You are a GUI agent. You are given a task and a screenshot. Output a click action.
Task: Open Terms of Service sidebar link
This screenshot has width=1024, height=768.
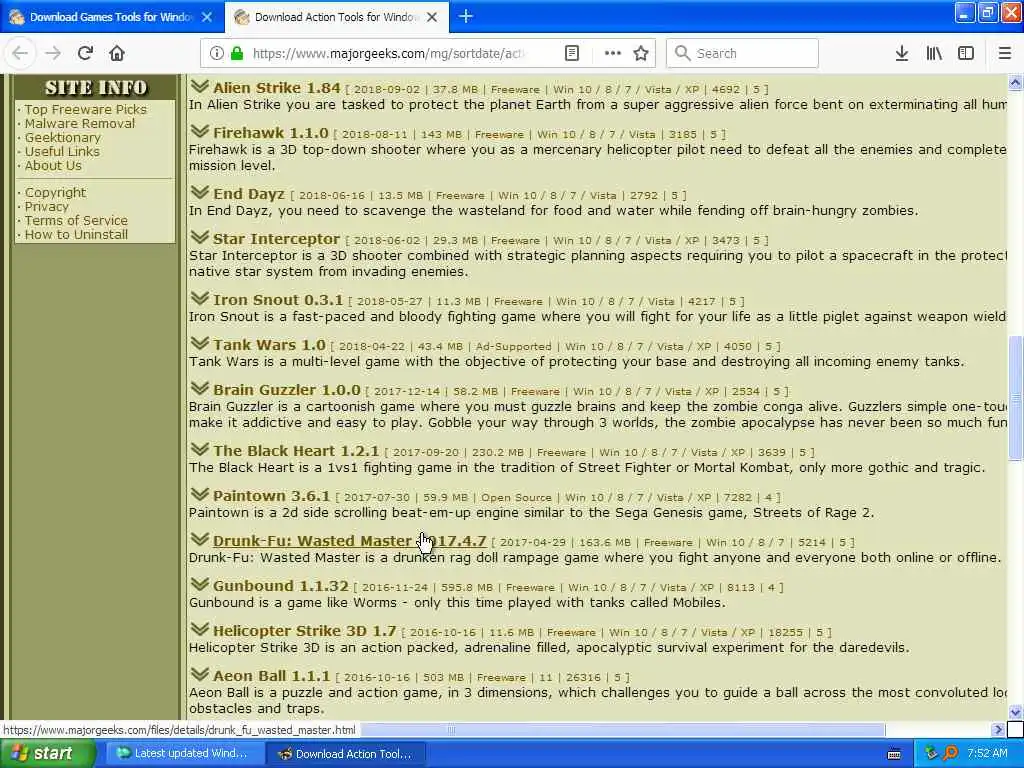(x=76, y=221)
